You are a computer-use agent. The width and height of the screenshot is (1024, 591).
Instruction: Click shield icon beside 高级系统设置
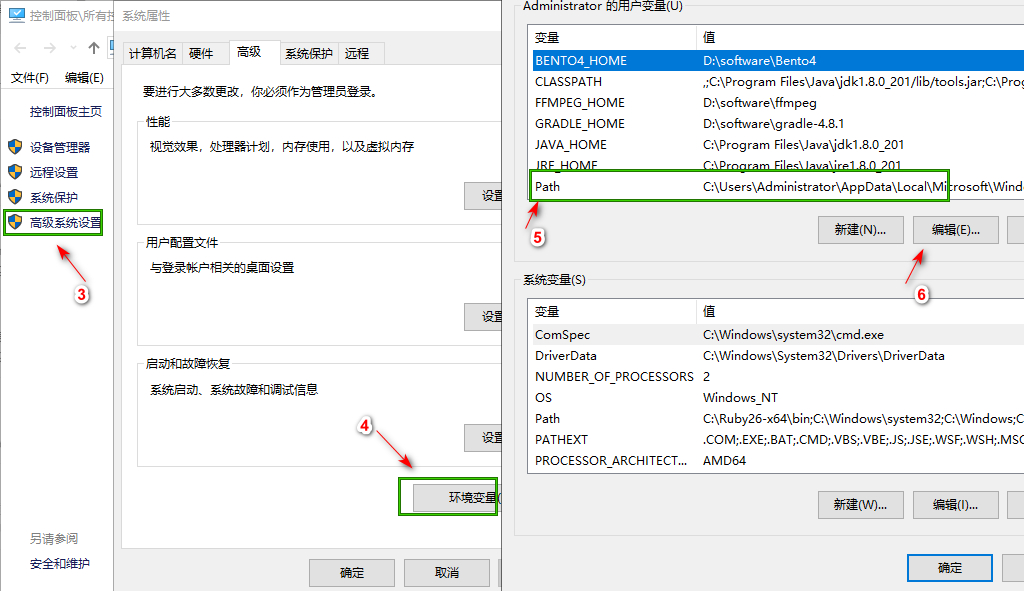click(x=15, y=222)
